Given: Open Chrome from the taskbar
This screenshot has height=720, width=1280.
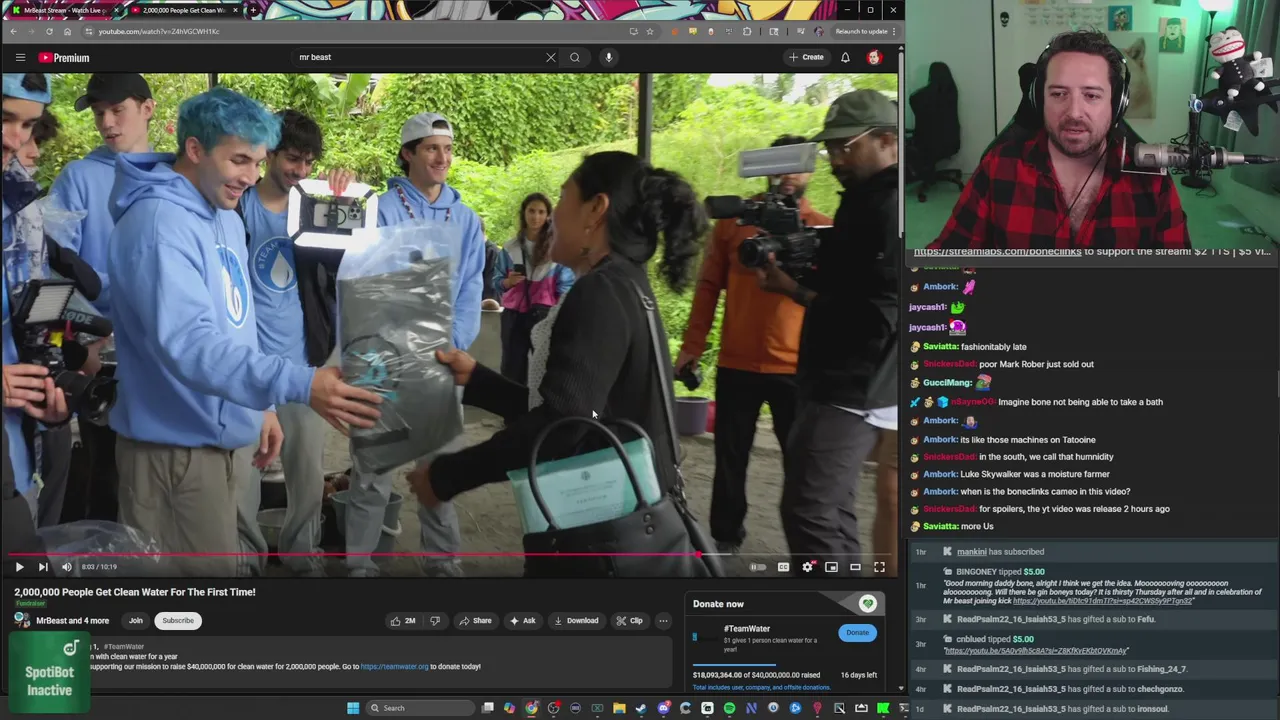Looking at the screenshot, I should click(531, 708).
